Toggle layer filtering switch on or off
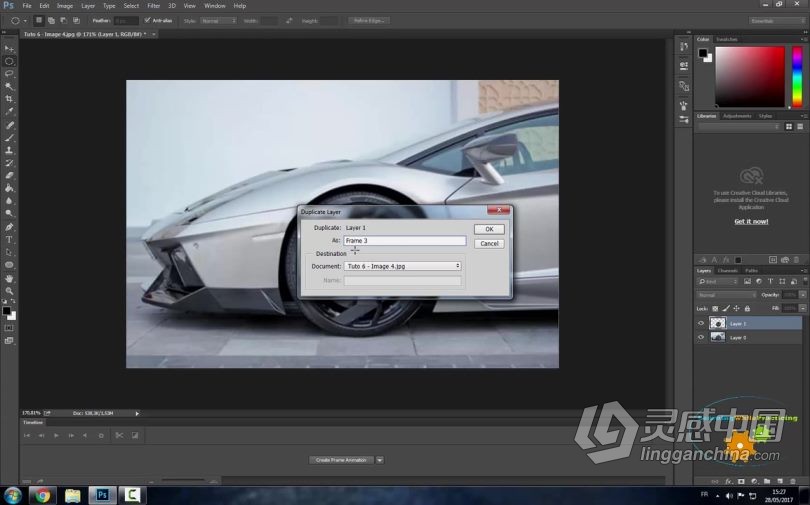The height and width of the screenshot is (505, 810). 805,281
